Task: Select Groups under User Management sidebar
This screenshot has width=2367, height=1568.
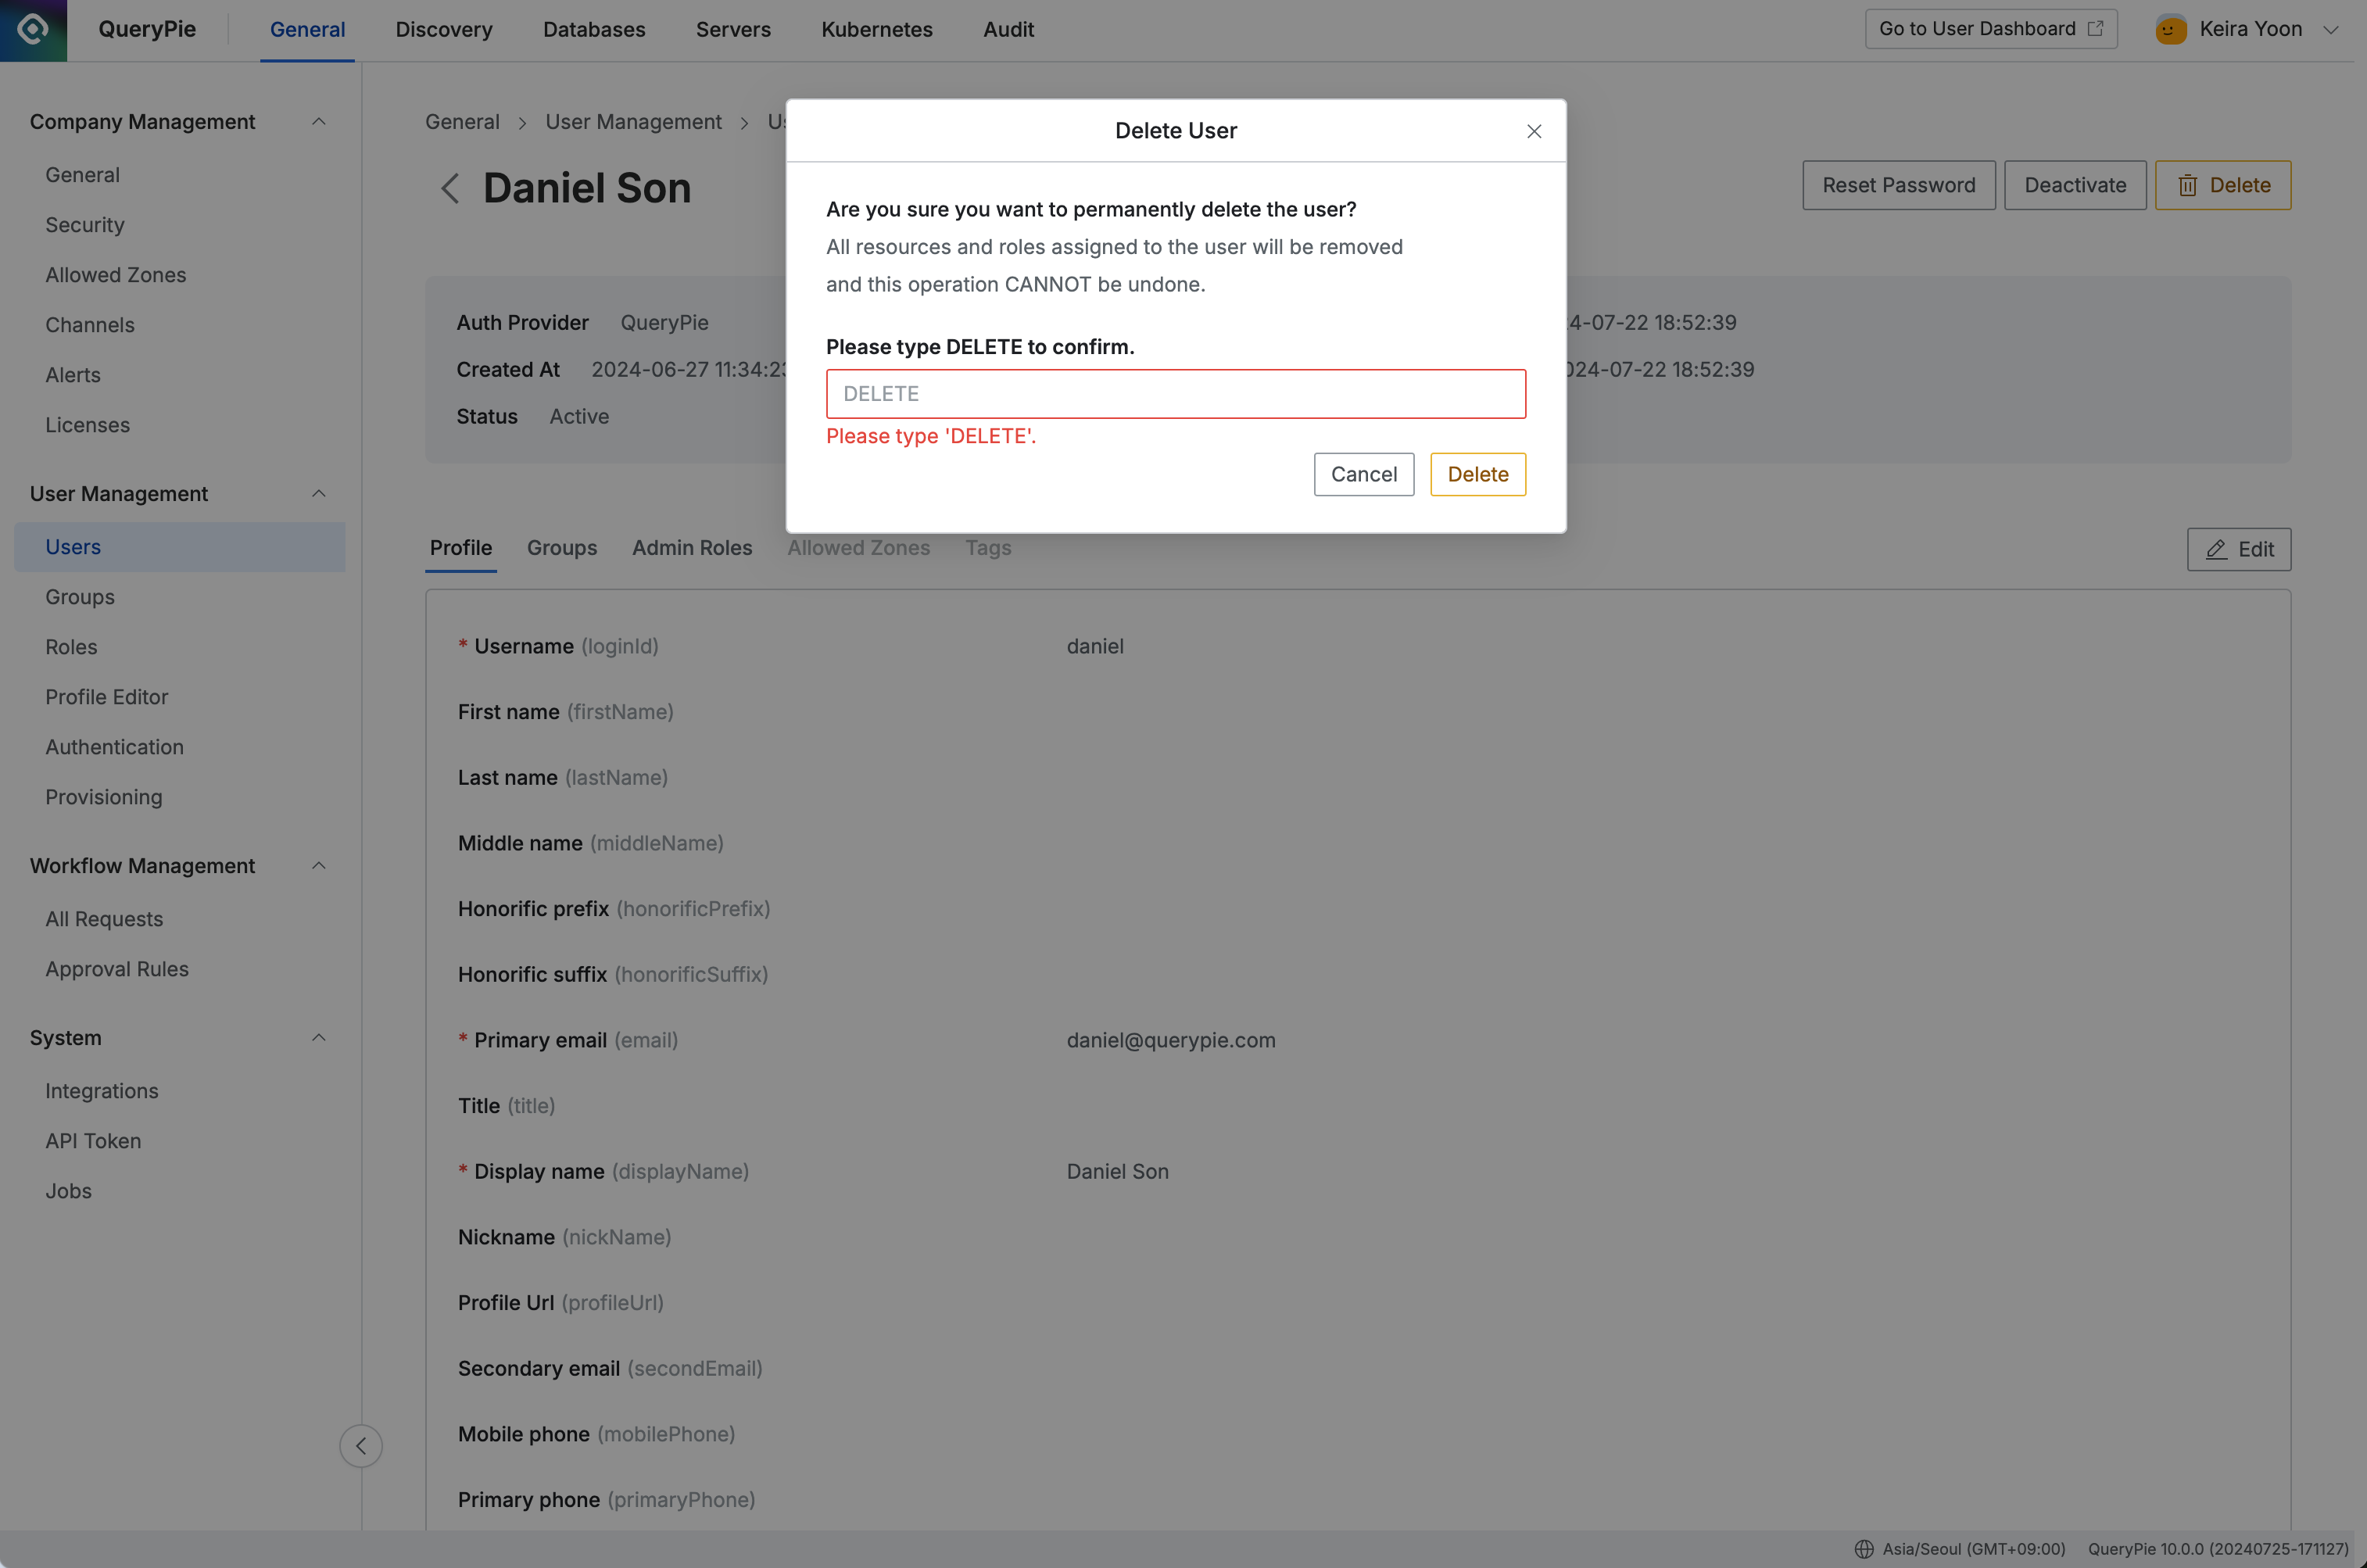Action: tap(79, 596)
